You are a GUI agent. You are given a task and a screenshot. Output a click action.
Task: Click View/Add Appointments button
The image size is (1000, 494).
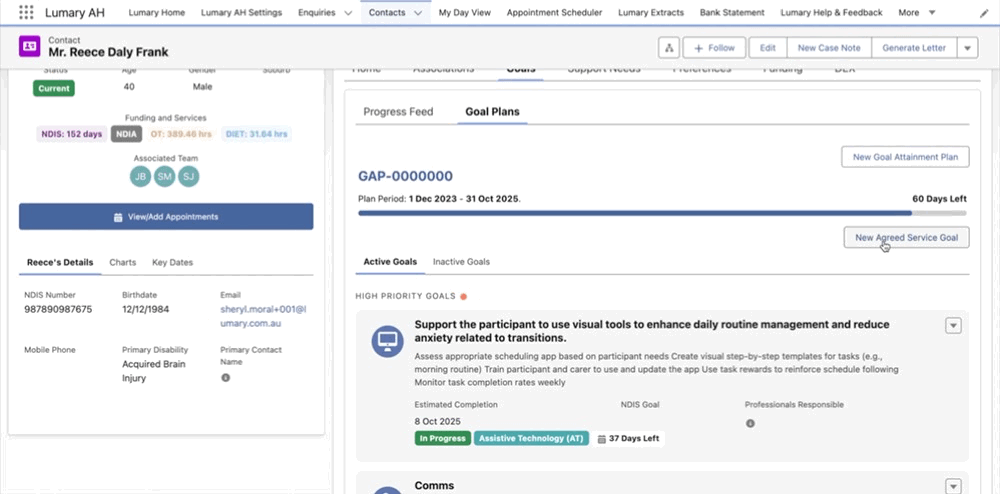(x=166, y=217)
